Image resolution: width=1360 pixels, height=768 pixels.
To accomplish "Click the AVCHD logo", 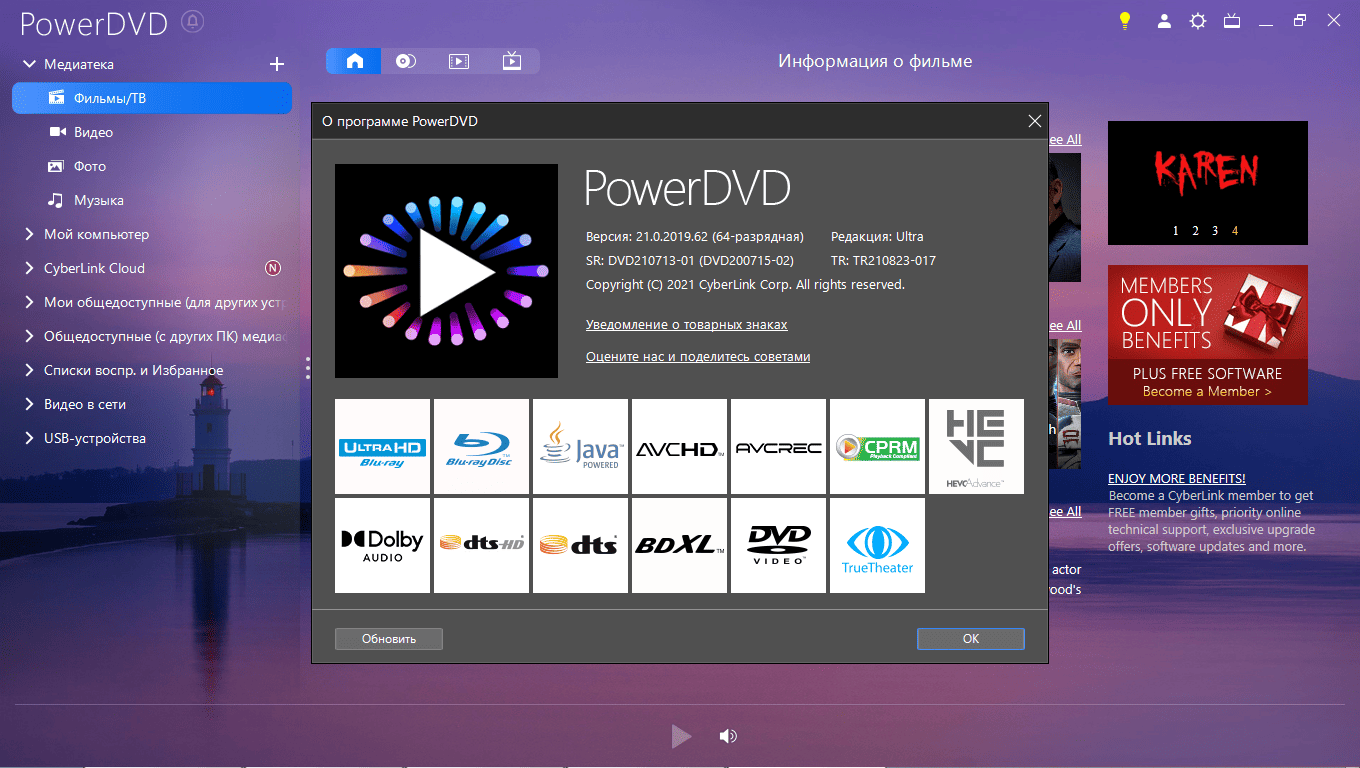I will pos(679,446).
